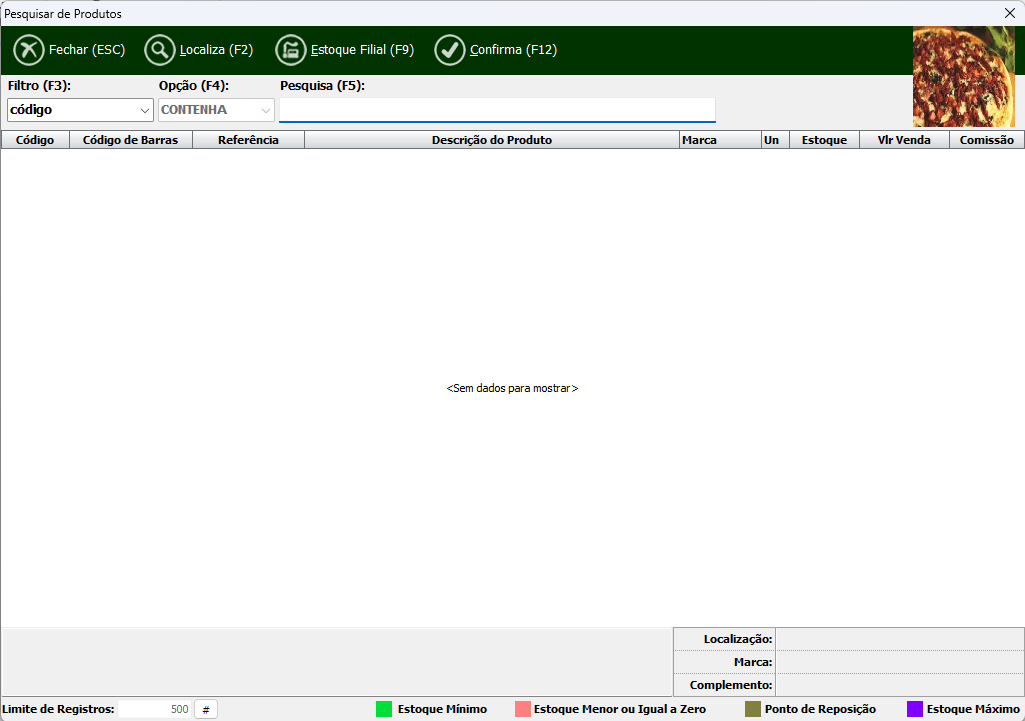Click the Estoque column header
Image resolution: width=1025 pixels, height=721 pixels.
pyautogui.click(x=824, y=140)
